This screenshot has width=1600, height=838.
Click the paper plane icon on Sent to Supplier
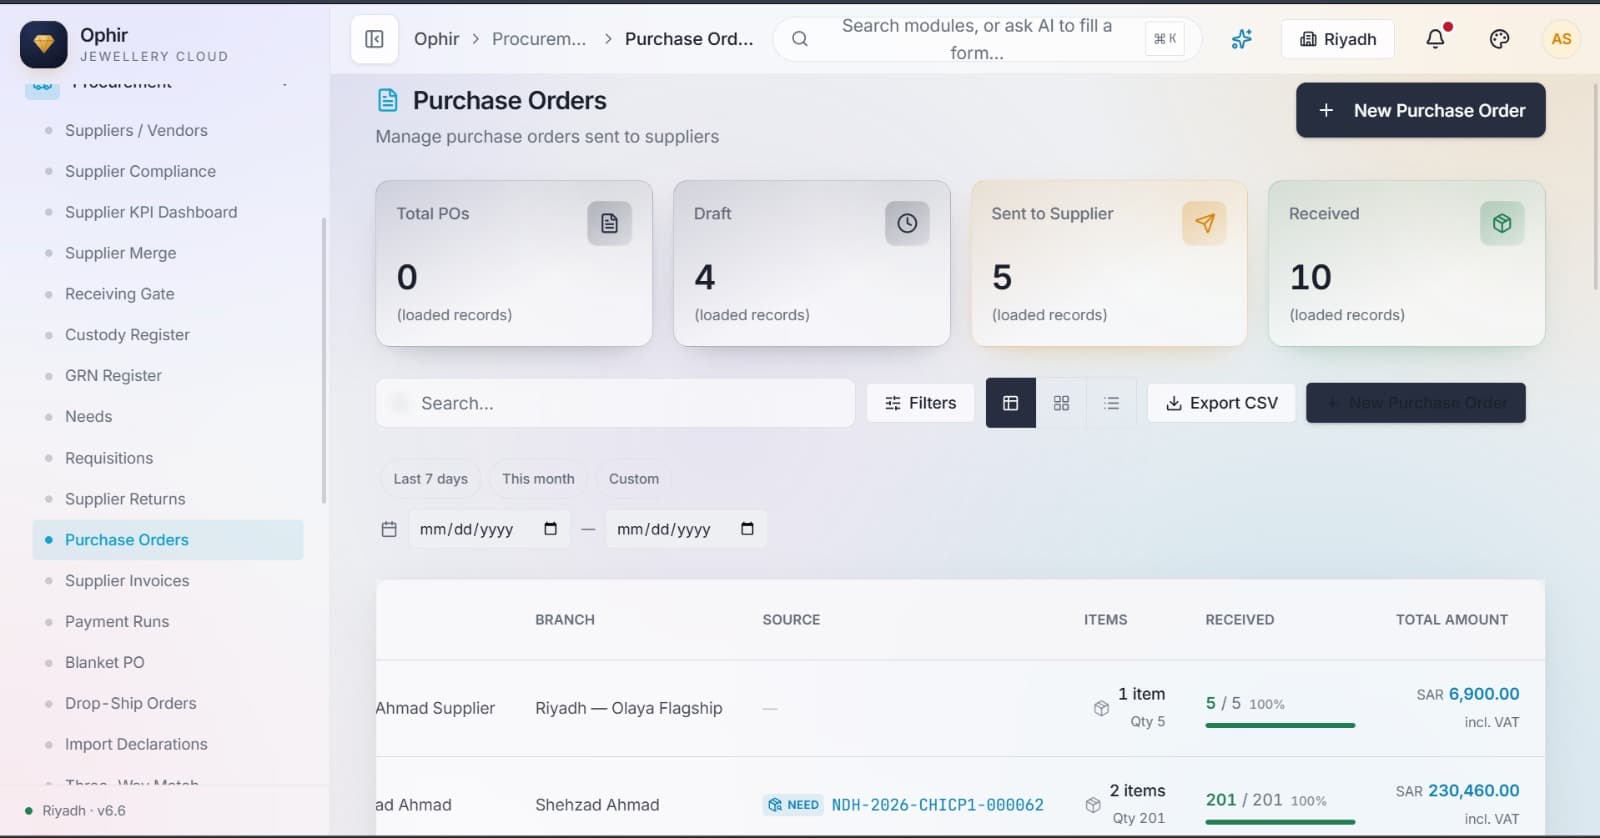[x=1204, y=223]
